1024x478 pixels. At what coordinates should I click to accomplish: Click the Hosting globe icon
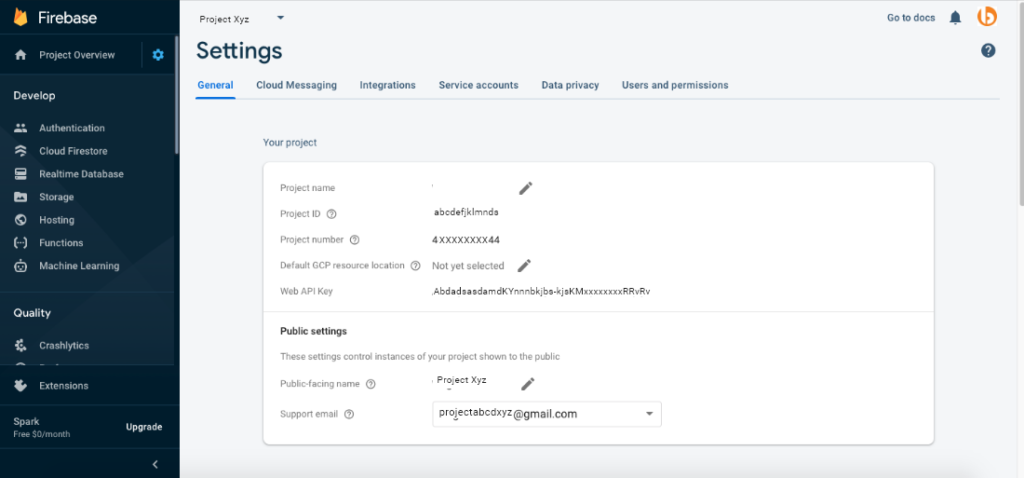tap(20, 220)
